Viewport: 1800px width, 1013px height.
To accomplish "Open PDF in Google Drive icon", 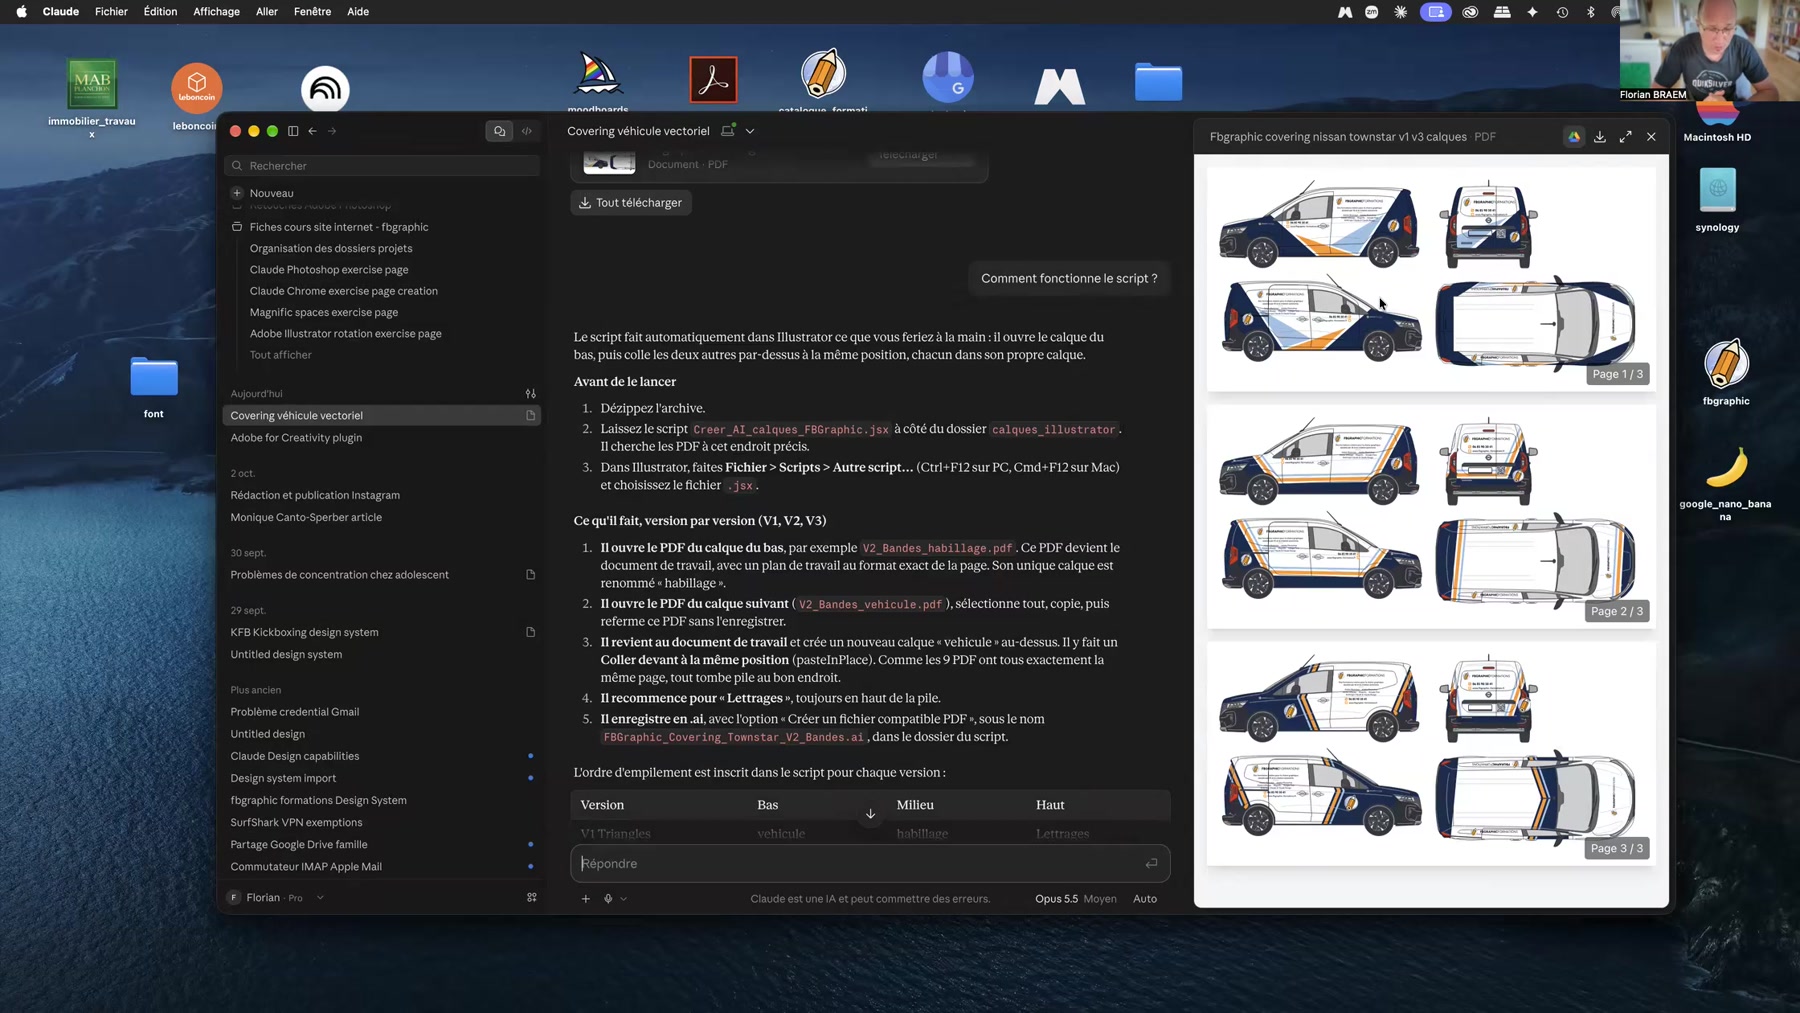I will (x=1574, y=137).
